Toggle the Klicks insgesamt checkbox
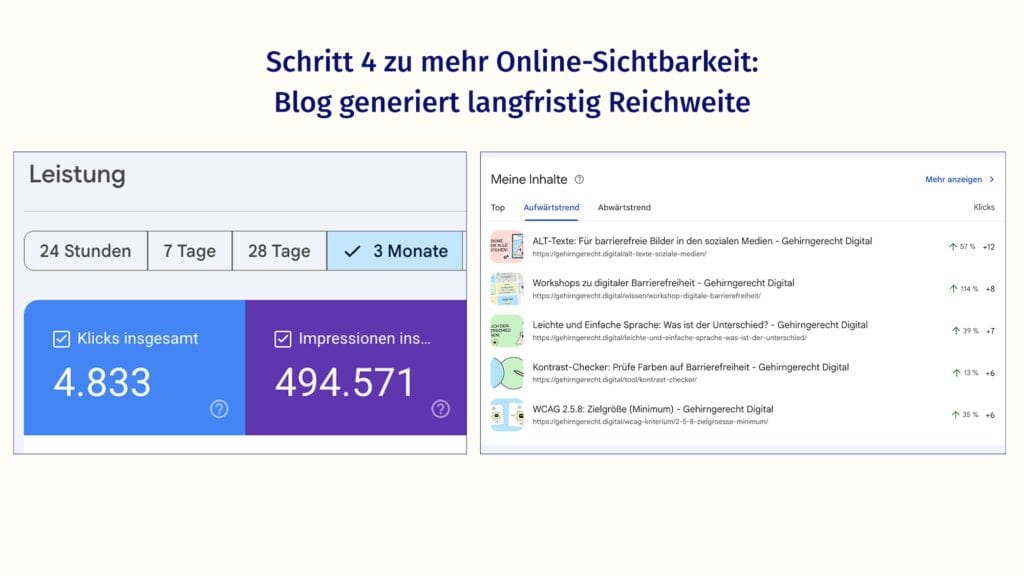The height and width of the screenshot is (576, 1024). (61, 339)
